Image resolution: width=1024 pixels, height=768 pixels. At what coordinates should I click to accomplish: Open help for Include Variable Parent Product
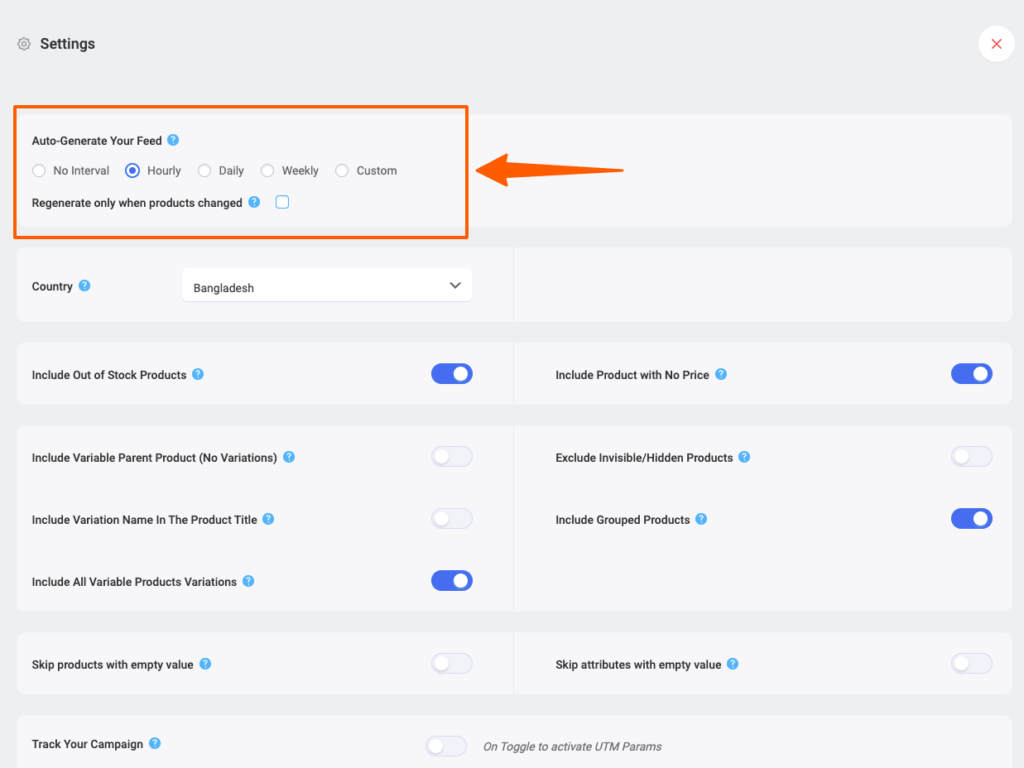[289, 456]
